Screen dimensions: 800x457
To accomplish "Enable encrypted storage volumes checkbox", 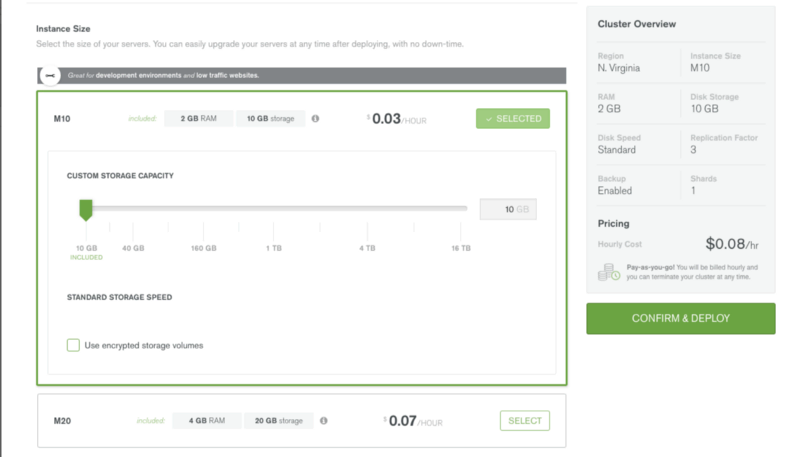I will (x=73, y=345).
